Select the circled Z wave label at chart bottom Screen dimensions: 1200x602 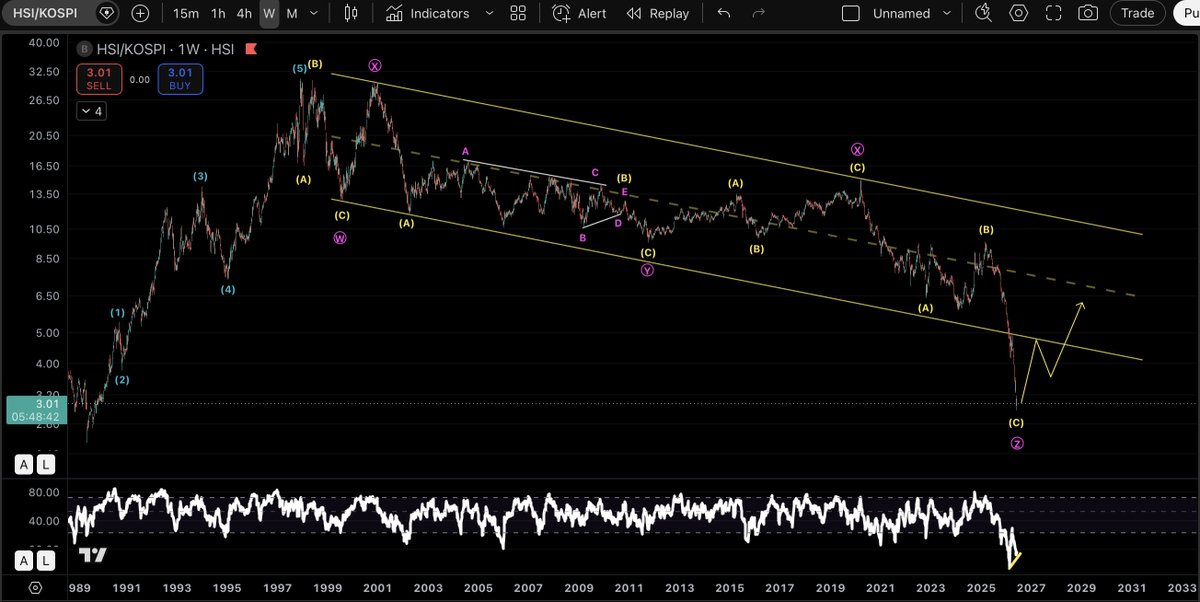tap(1017, 443)
